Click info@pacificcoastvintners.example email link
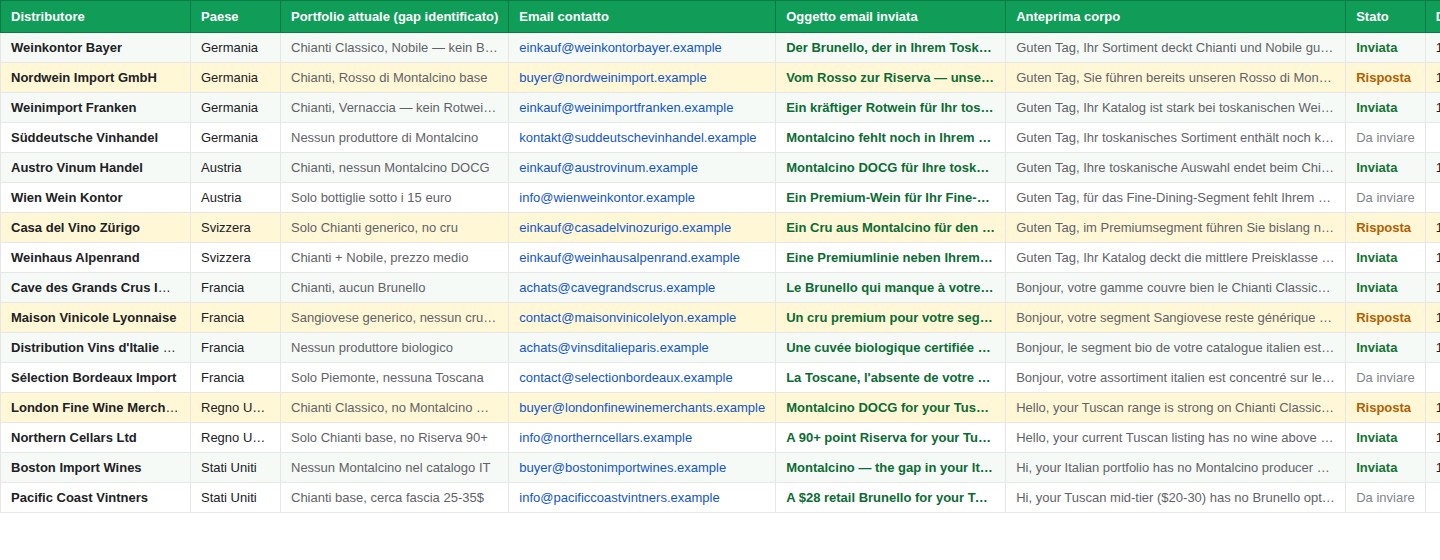1440x560 pixels. point(619,498)
